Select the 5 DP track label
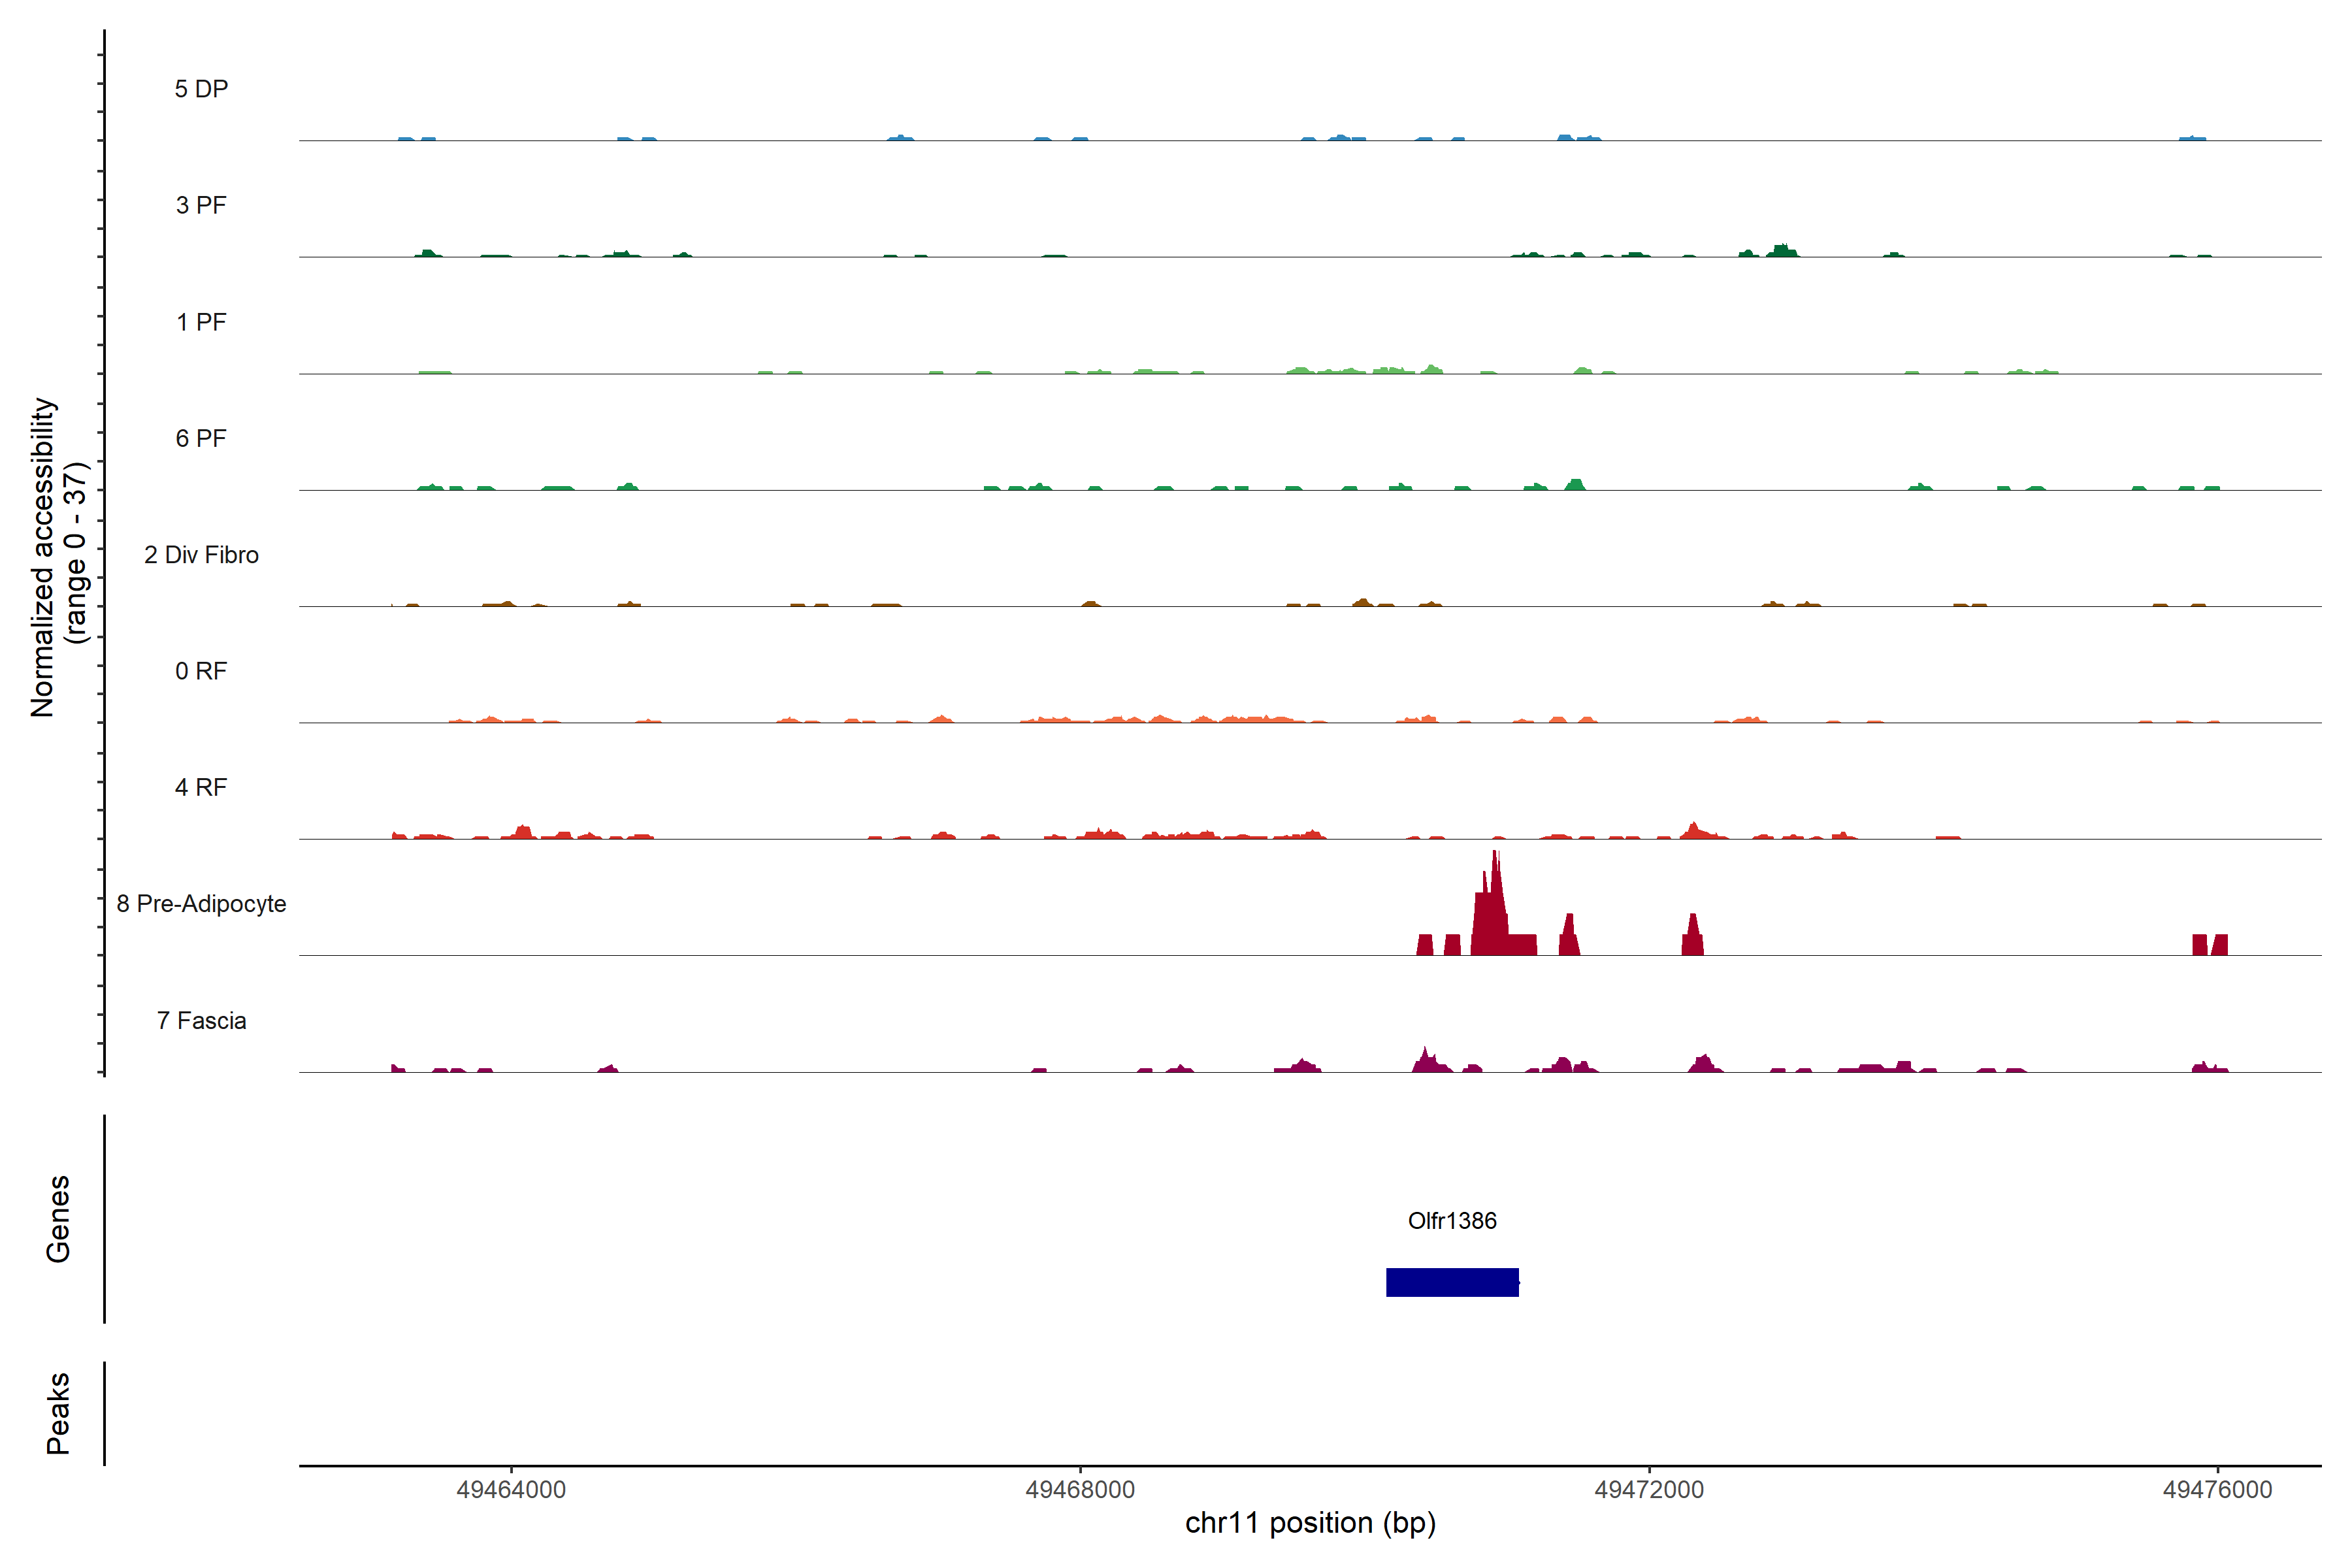Screen dimensions: 2352x1568 pyautogui.click(x=201, y=89)
